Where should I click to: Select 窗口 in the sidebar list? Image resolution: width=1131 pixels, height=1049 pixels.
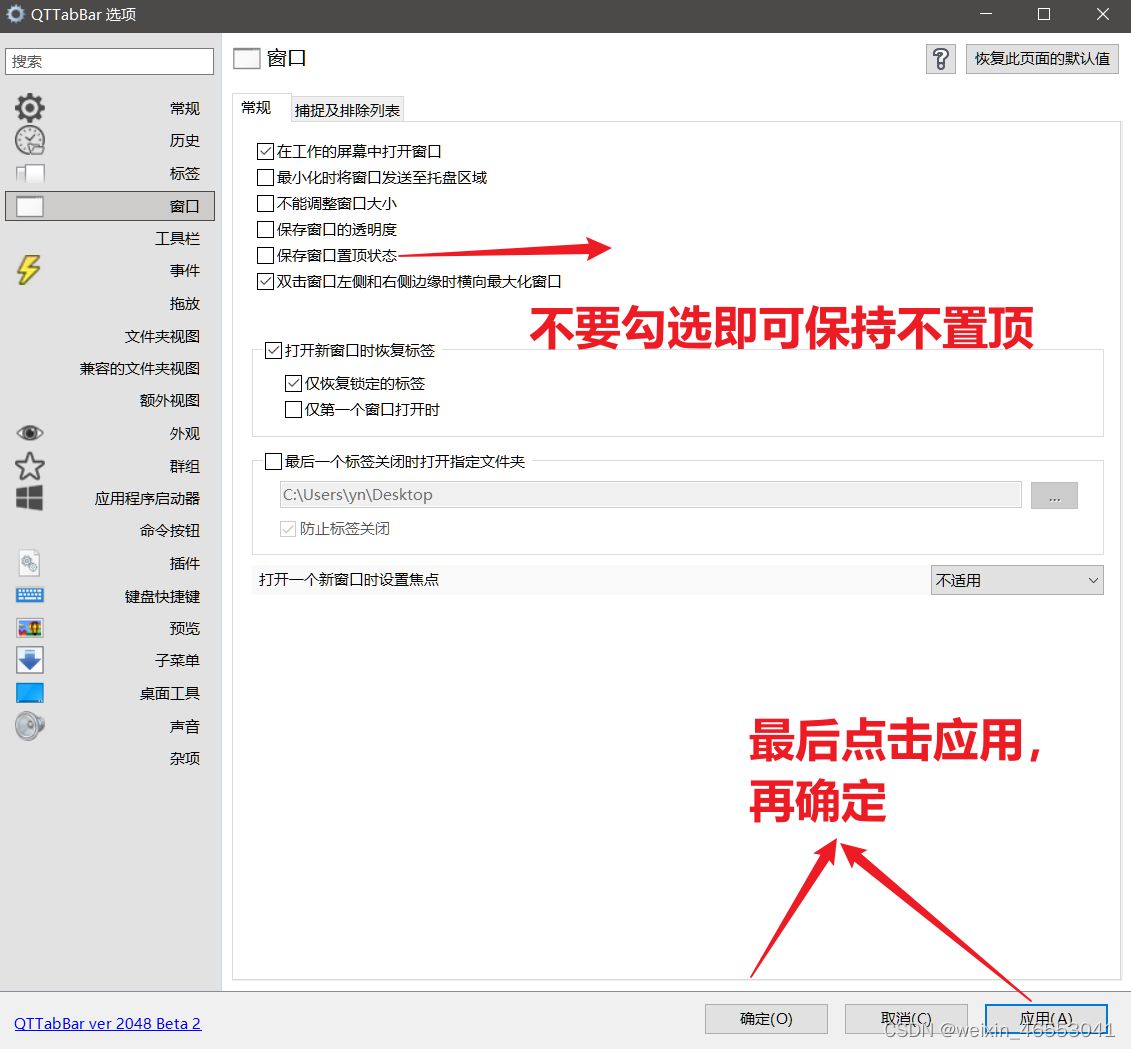[110, 206]
